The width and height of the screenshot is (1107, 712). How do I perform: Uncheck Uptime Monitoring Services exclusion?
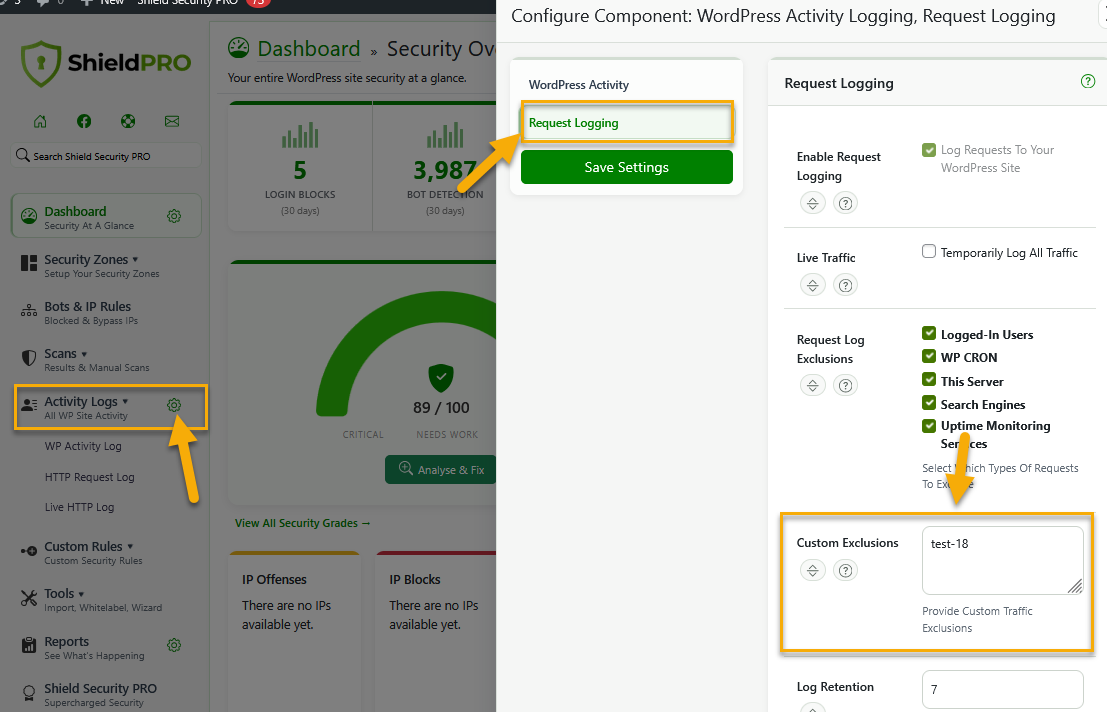pos(929,426)
